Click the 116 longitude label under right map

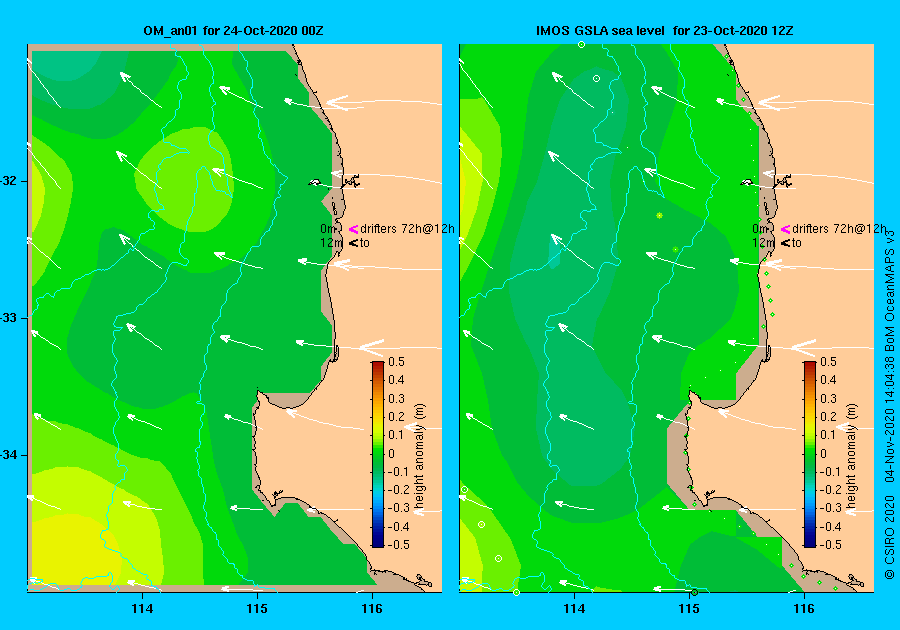[x=804, y=609]
